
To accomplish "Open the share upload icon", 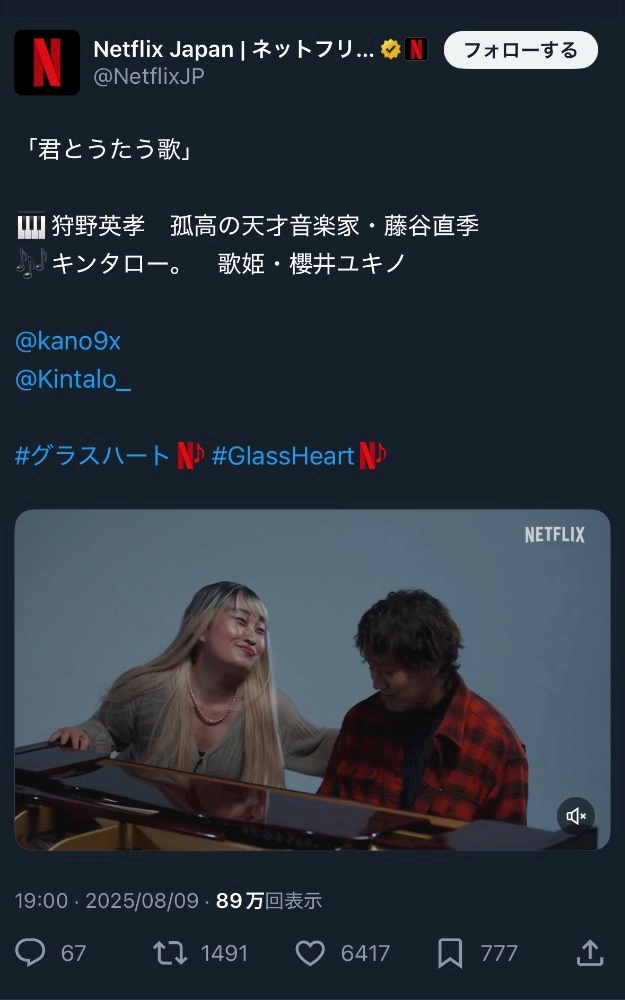I will click(x=590, y=953).
